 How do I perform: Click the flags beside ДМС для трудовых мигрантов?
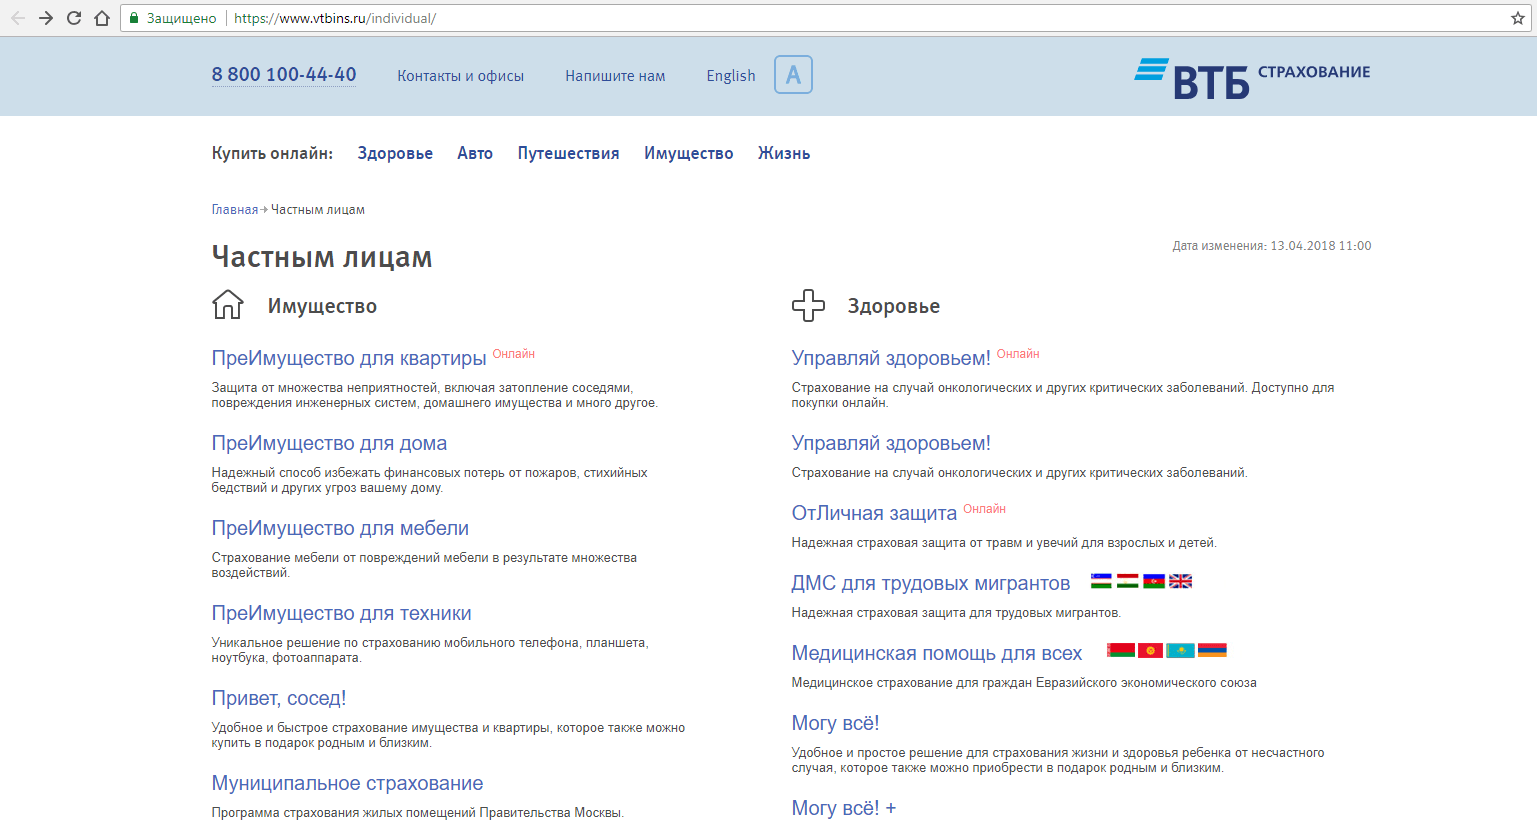coord(1141,581)
